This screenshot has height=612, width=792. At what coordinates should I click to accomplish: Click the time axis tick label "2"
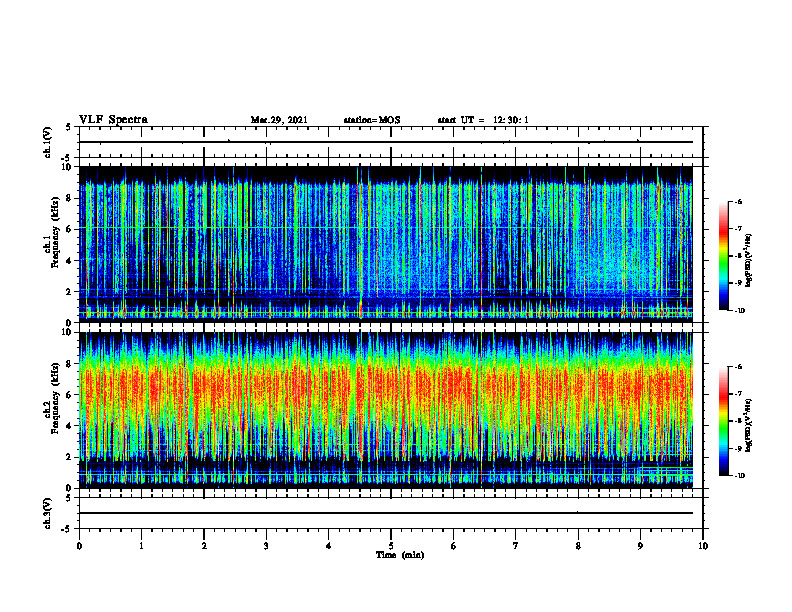point(204,546)
